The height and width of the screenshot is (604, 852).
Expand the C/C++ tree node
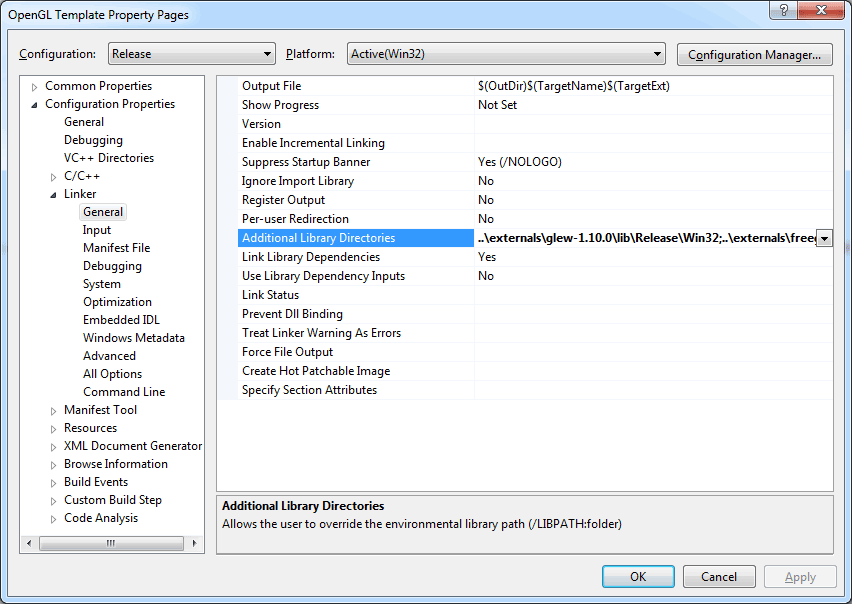53,177
